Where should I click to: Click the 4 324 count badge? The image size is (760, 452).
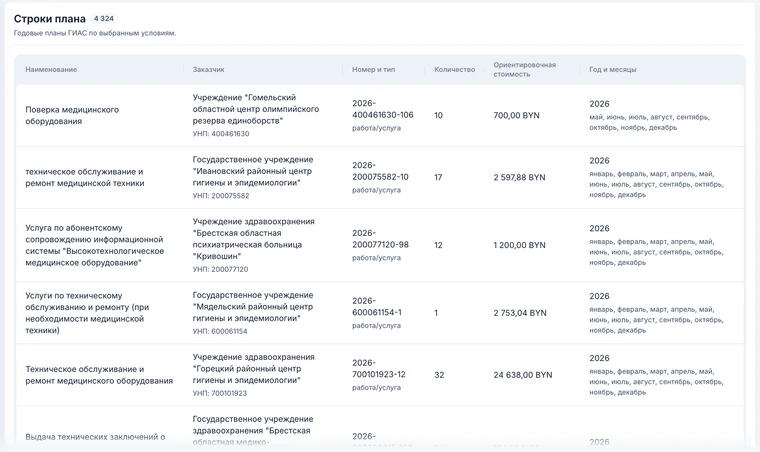click(104, 19)
